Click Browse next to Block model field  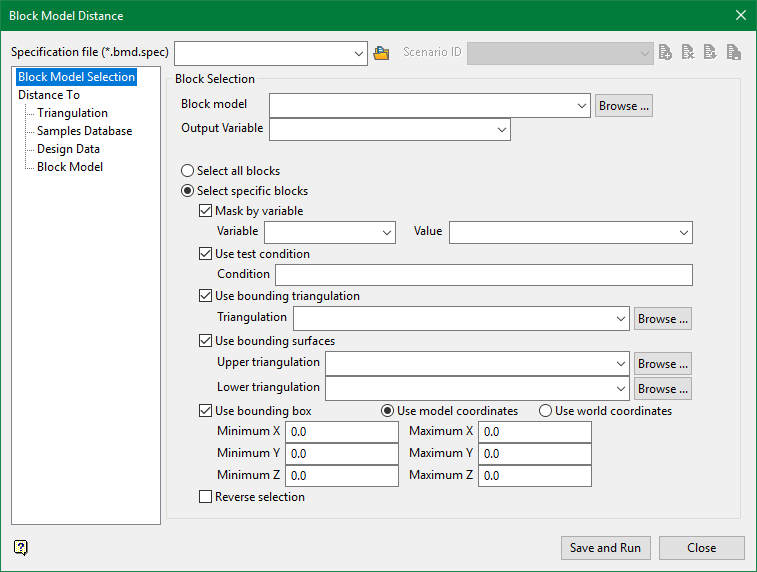624,105
